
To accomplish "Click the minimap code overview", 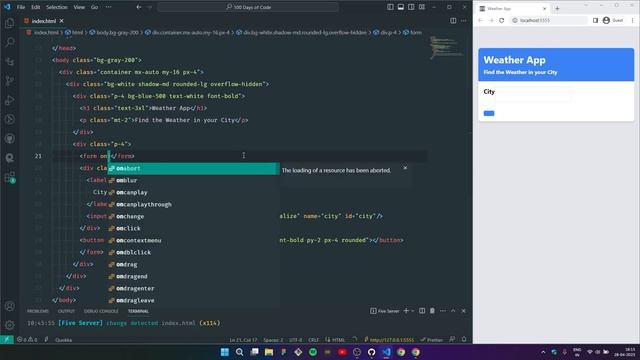I will point(447,48).
